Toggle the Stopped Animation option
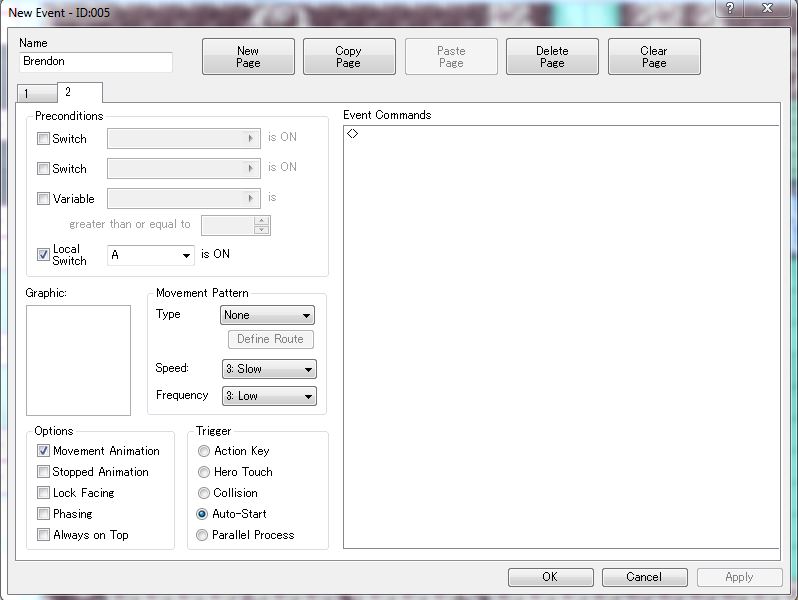Image resolution: width=798 pixels, height=600 pixels. click(x=43, y=472)
